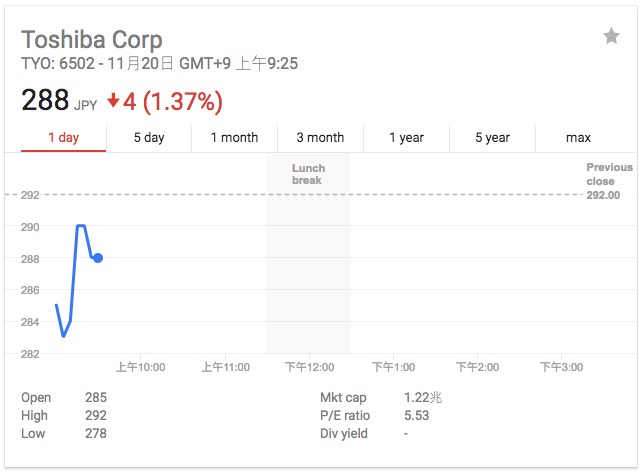Viewport: 642px width, 472px height.
Task: Click the Lunch break shaded region
Action: 309,253
